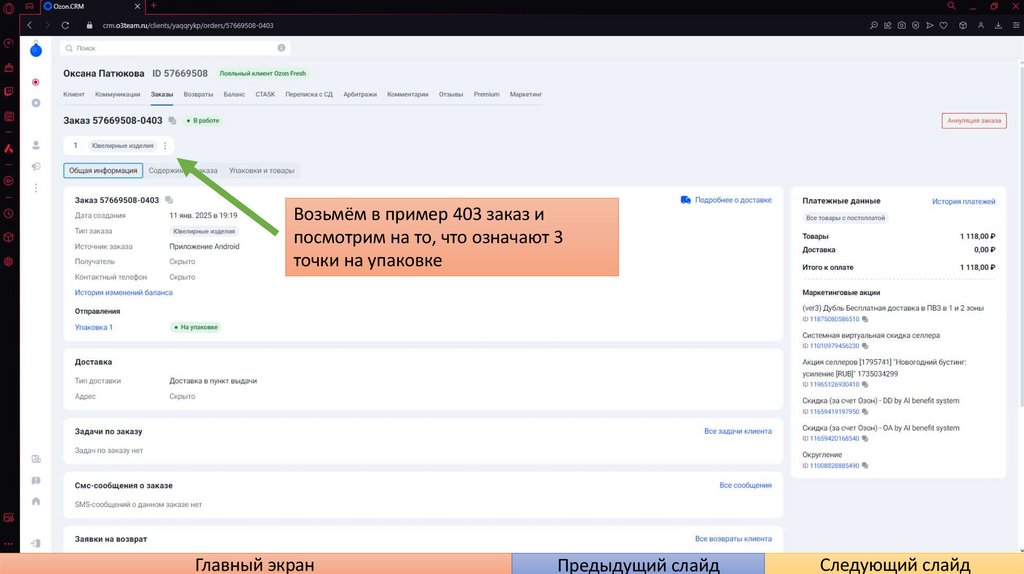Open Все сообщения link

pyautogui.click(x=745, y=485)
